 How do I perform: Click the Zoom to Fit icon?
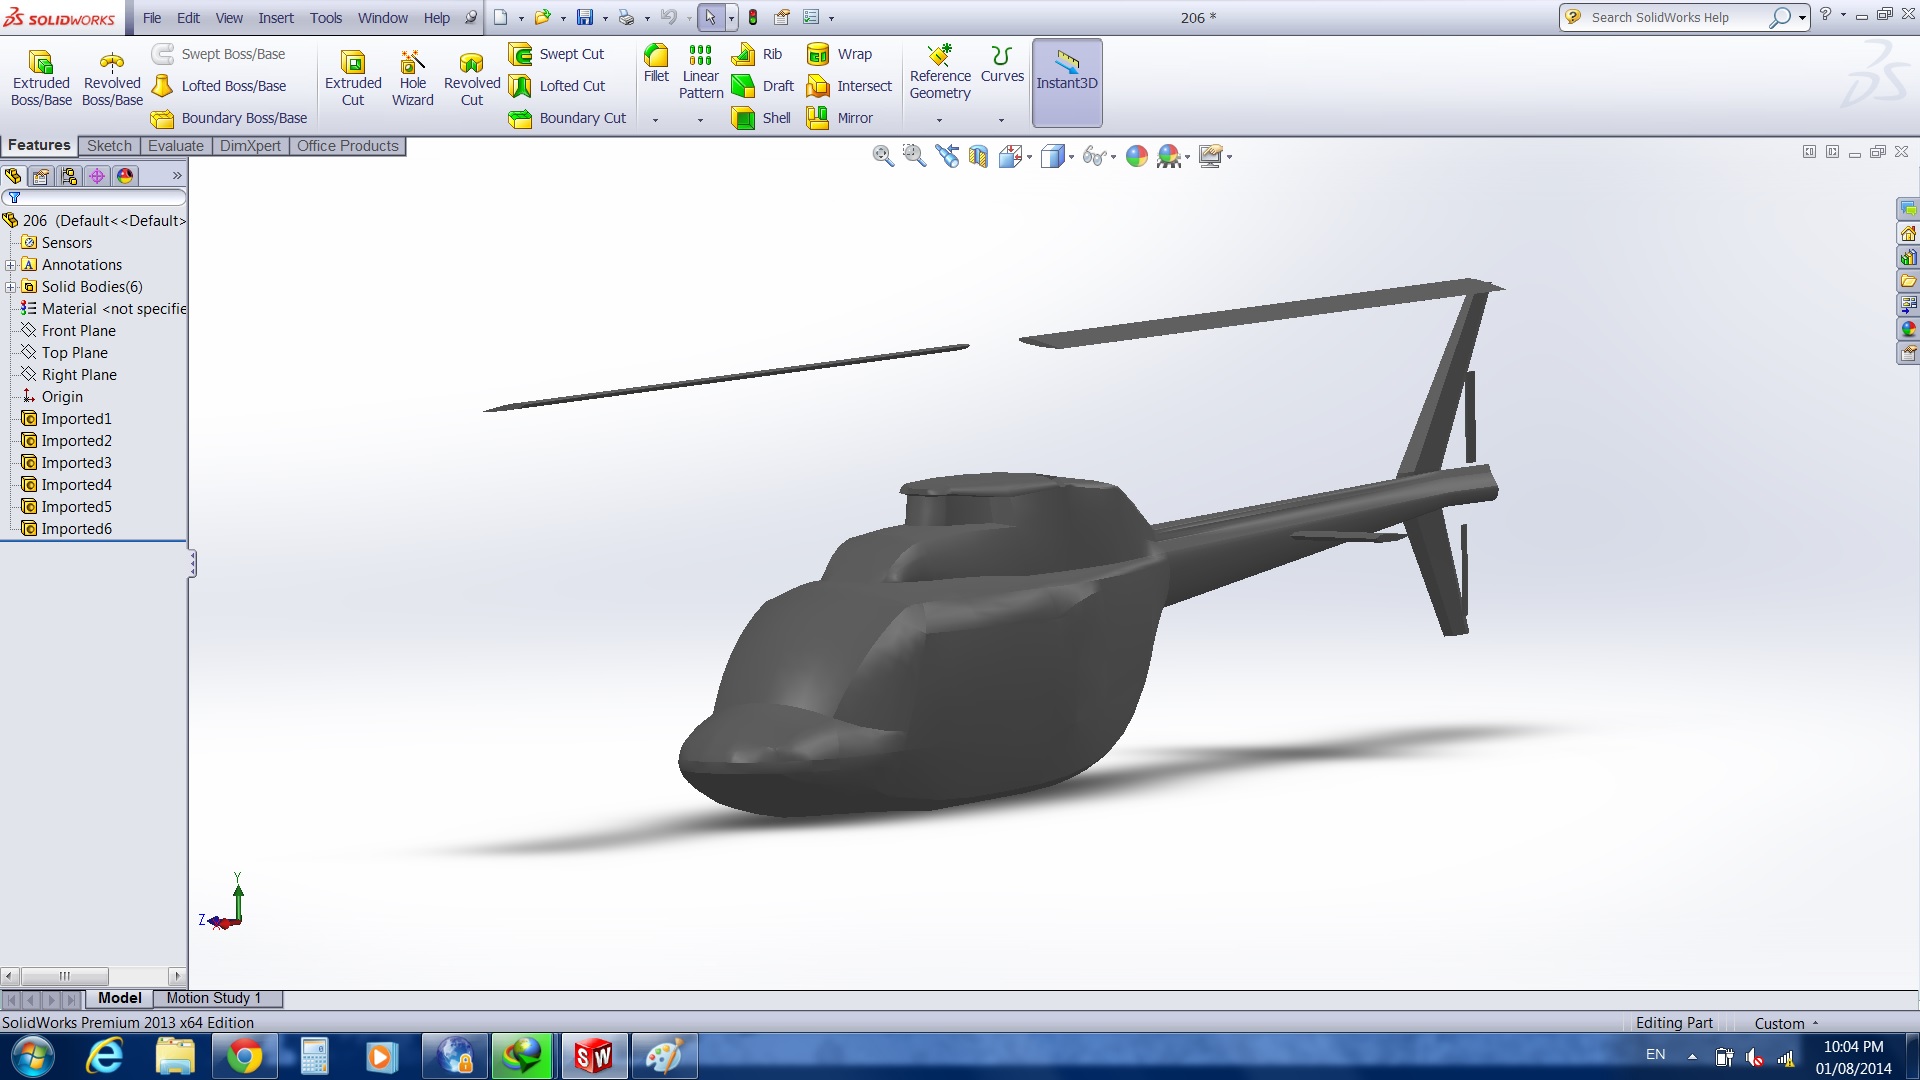[x=883, y=156]
